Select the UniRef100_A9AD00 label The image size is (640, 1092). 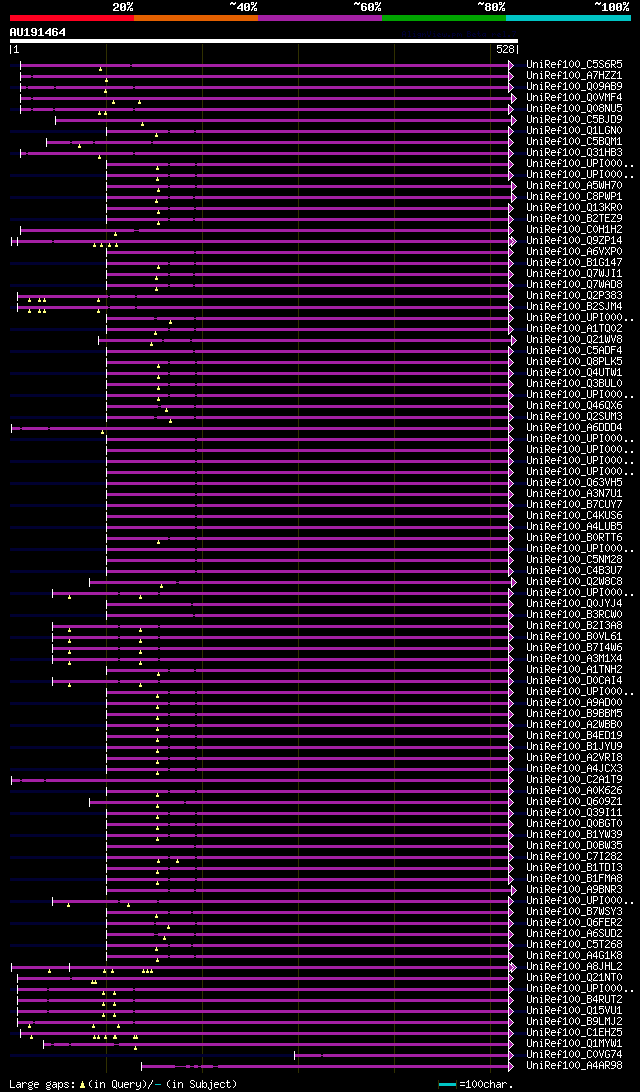575,703
